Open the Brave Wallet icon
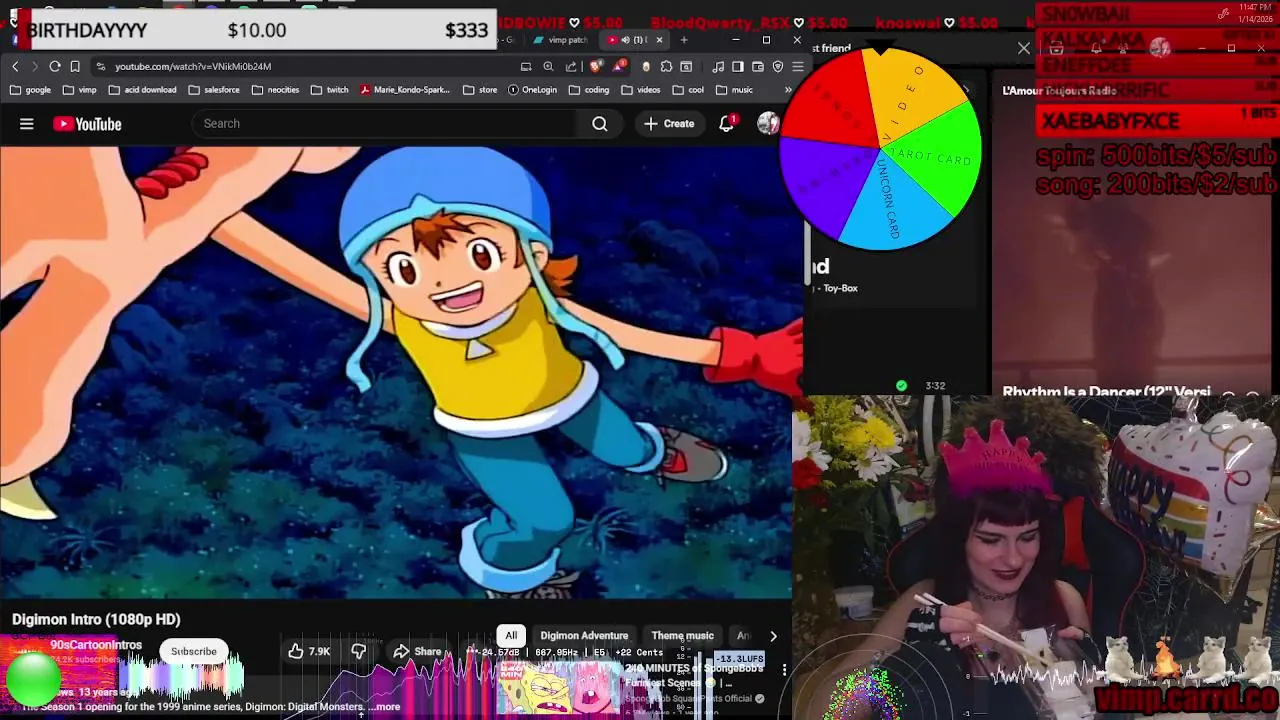1280x720 pixels. pyautogui.click(x=758, y=66)
